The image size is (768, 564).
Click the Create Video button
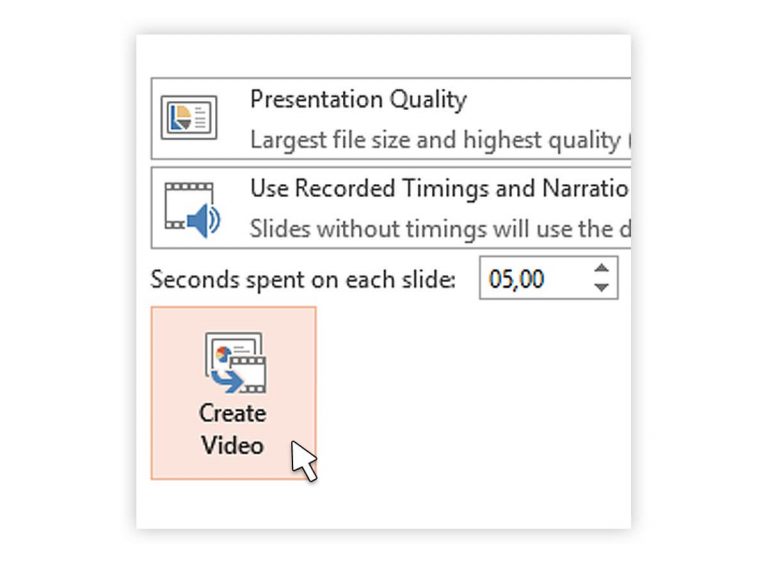[x=233, y=393]
